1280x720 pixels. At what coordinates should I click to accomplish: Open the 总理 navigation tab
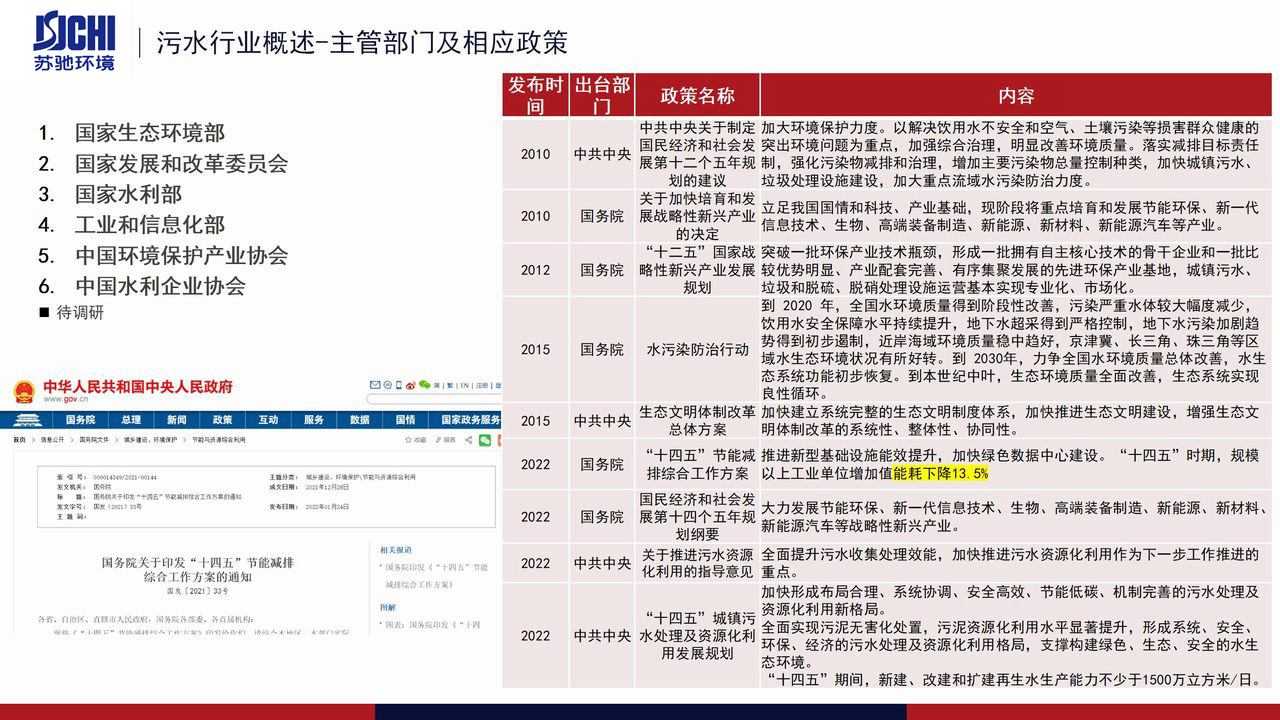tap(131, 420)
